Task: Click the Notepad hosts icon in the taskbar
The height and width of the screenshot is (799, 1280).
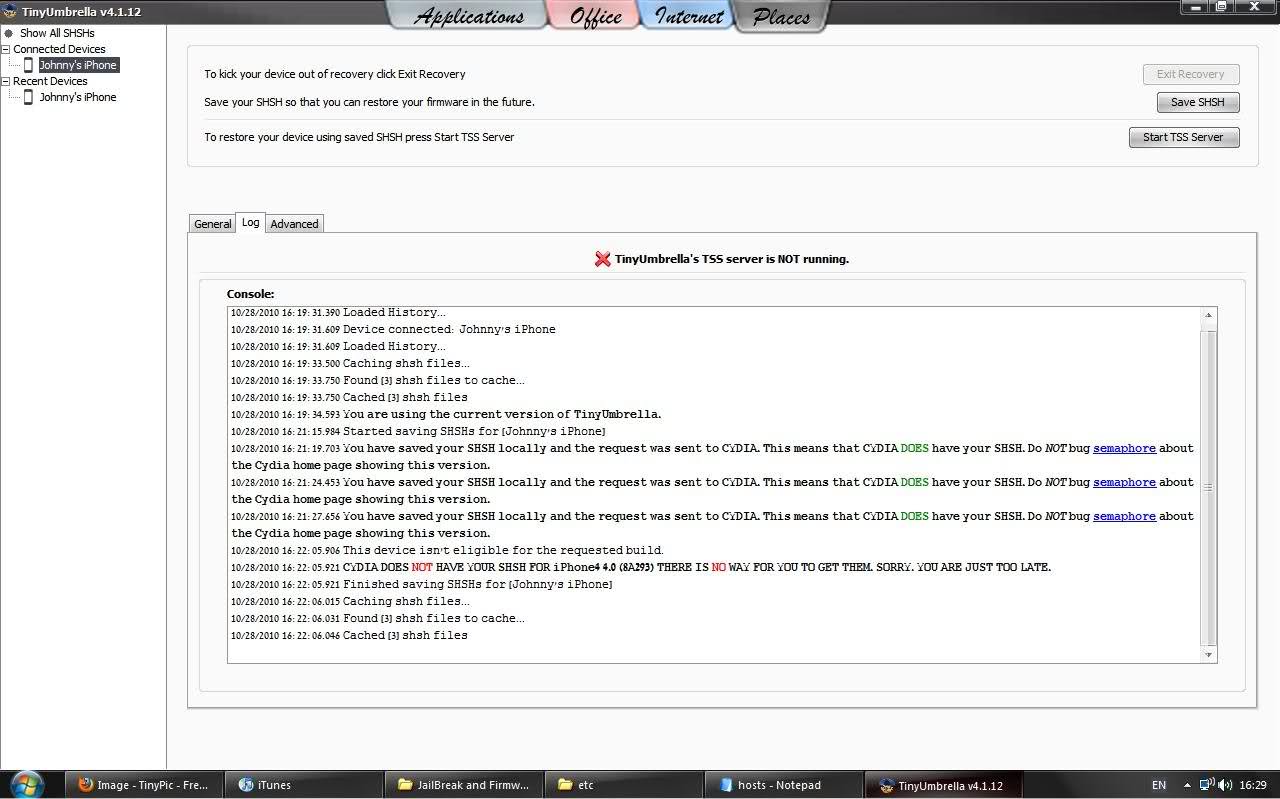Action: [x=726, y=785]
